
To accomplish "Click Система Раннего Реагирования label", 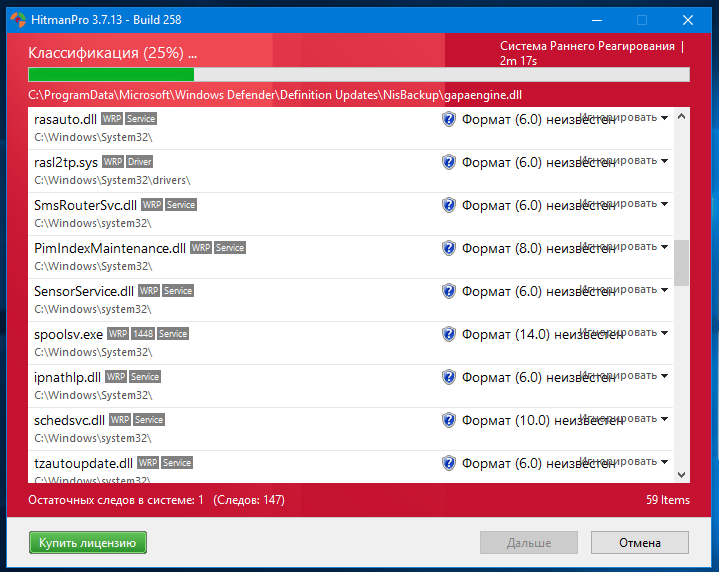I will (x=587, y=46).
